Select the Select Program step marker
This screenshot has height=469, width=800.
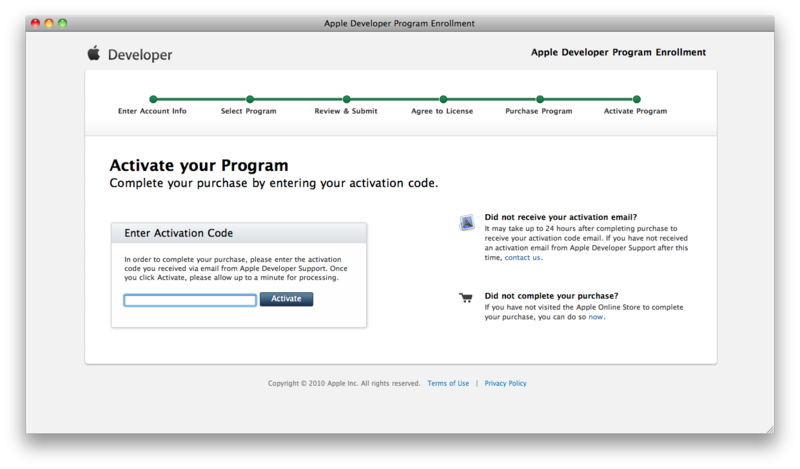[250, 99]
